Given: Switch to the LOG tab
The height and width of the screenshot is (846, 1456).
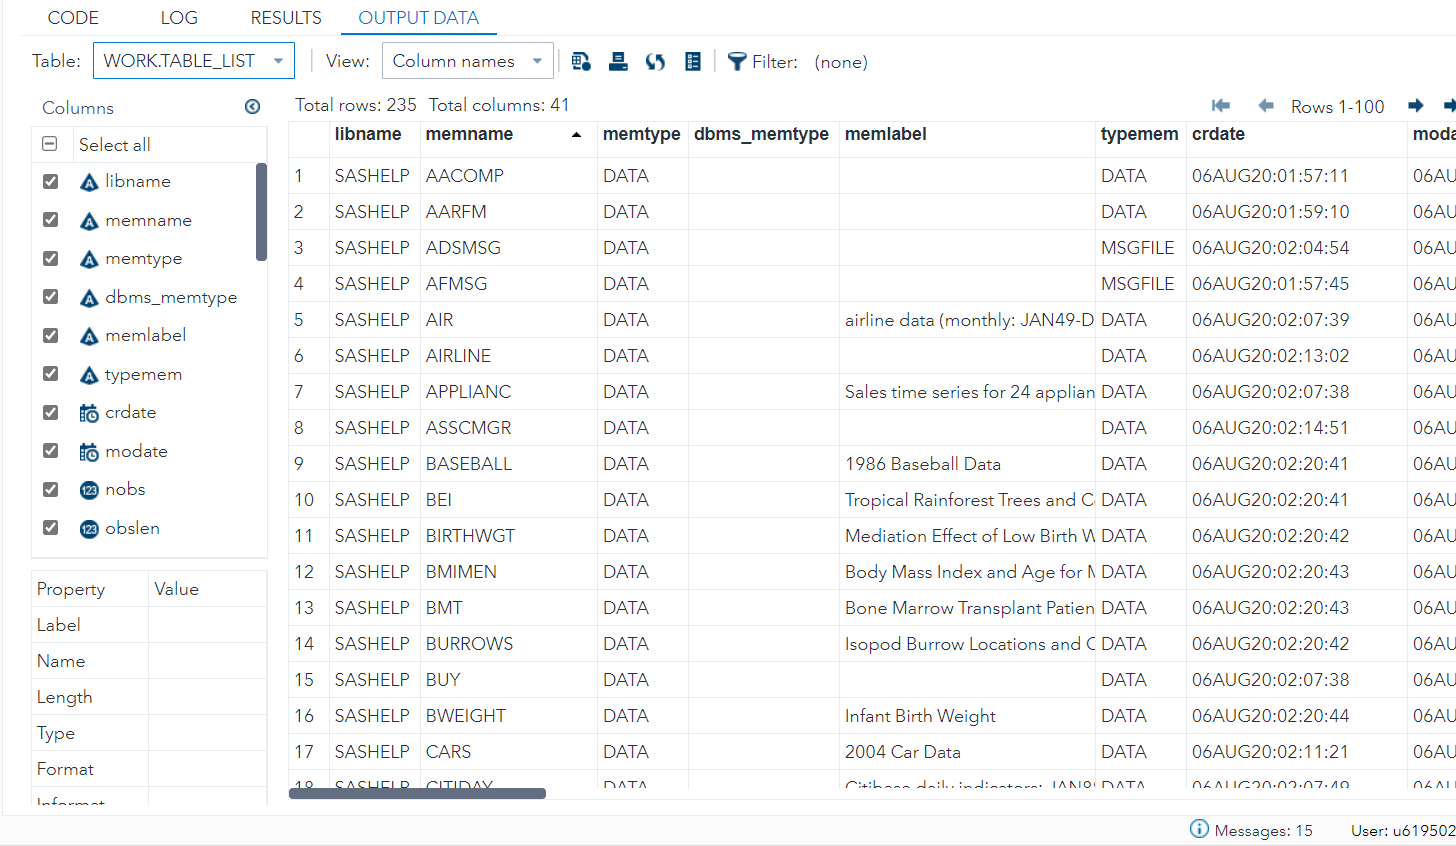Looking at the screenshot, I should click(x=178, y=17).
